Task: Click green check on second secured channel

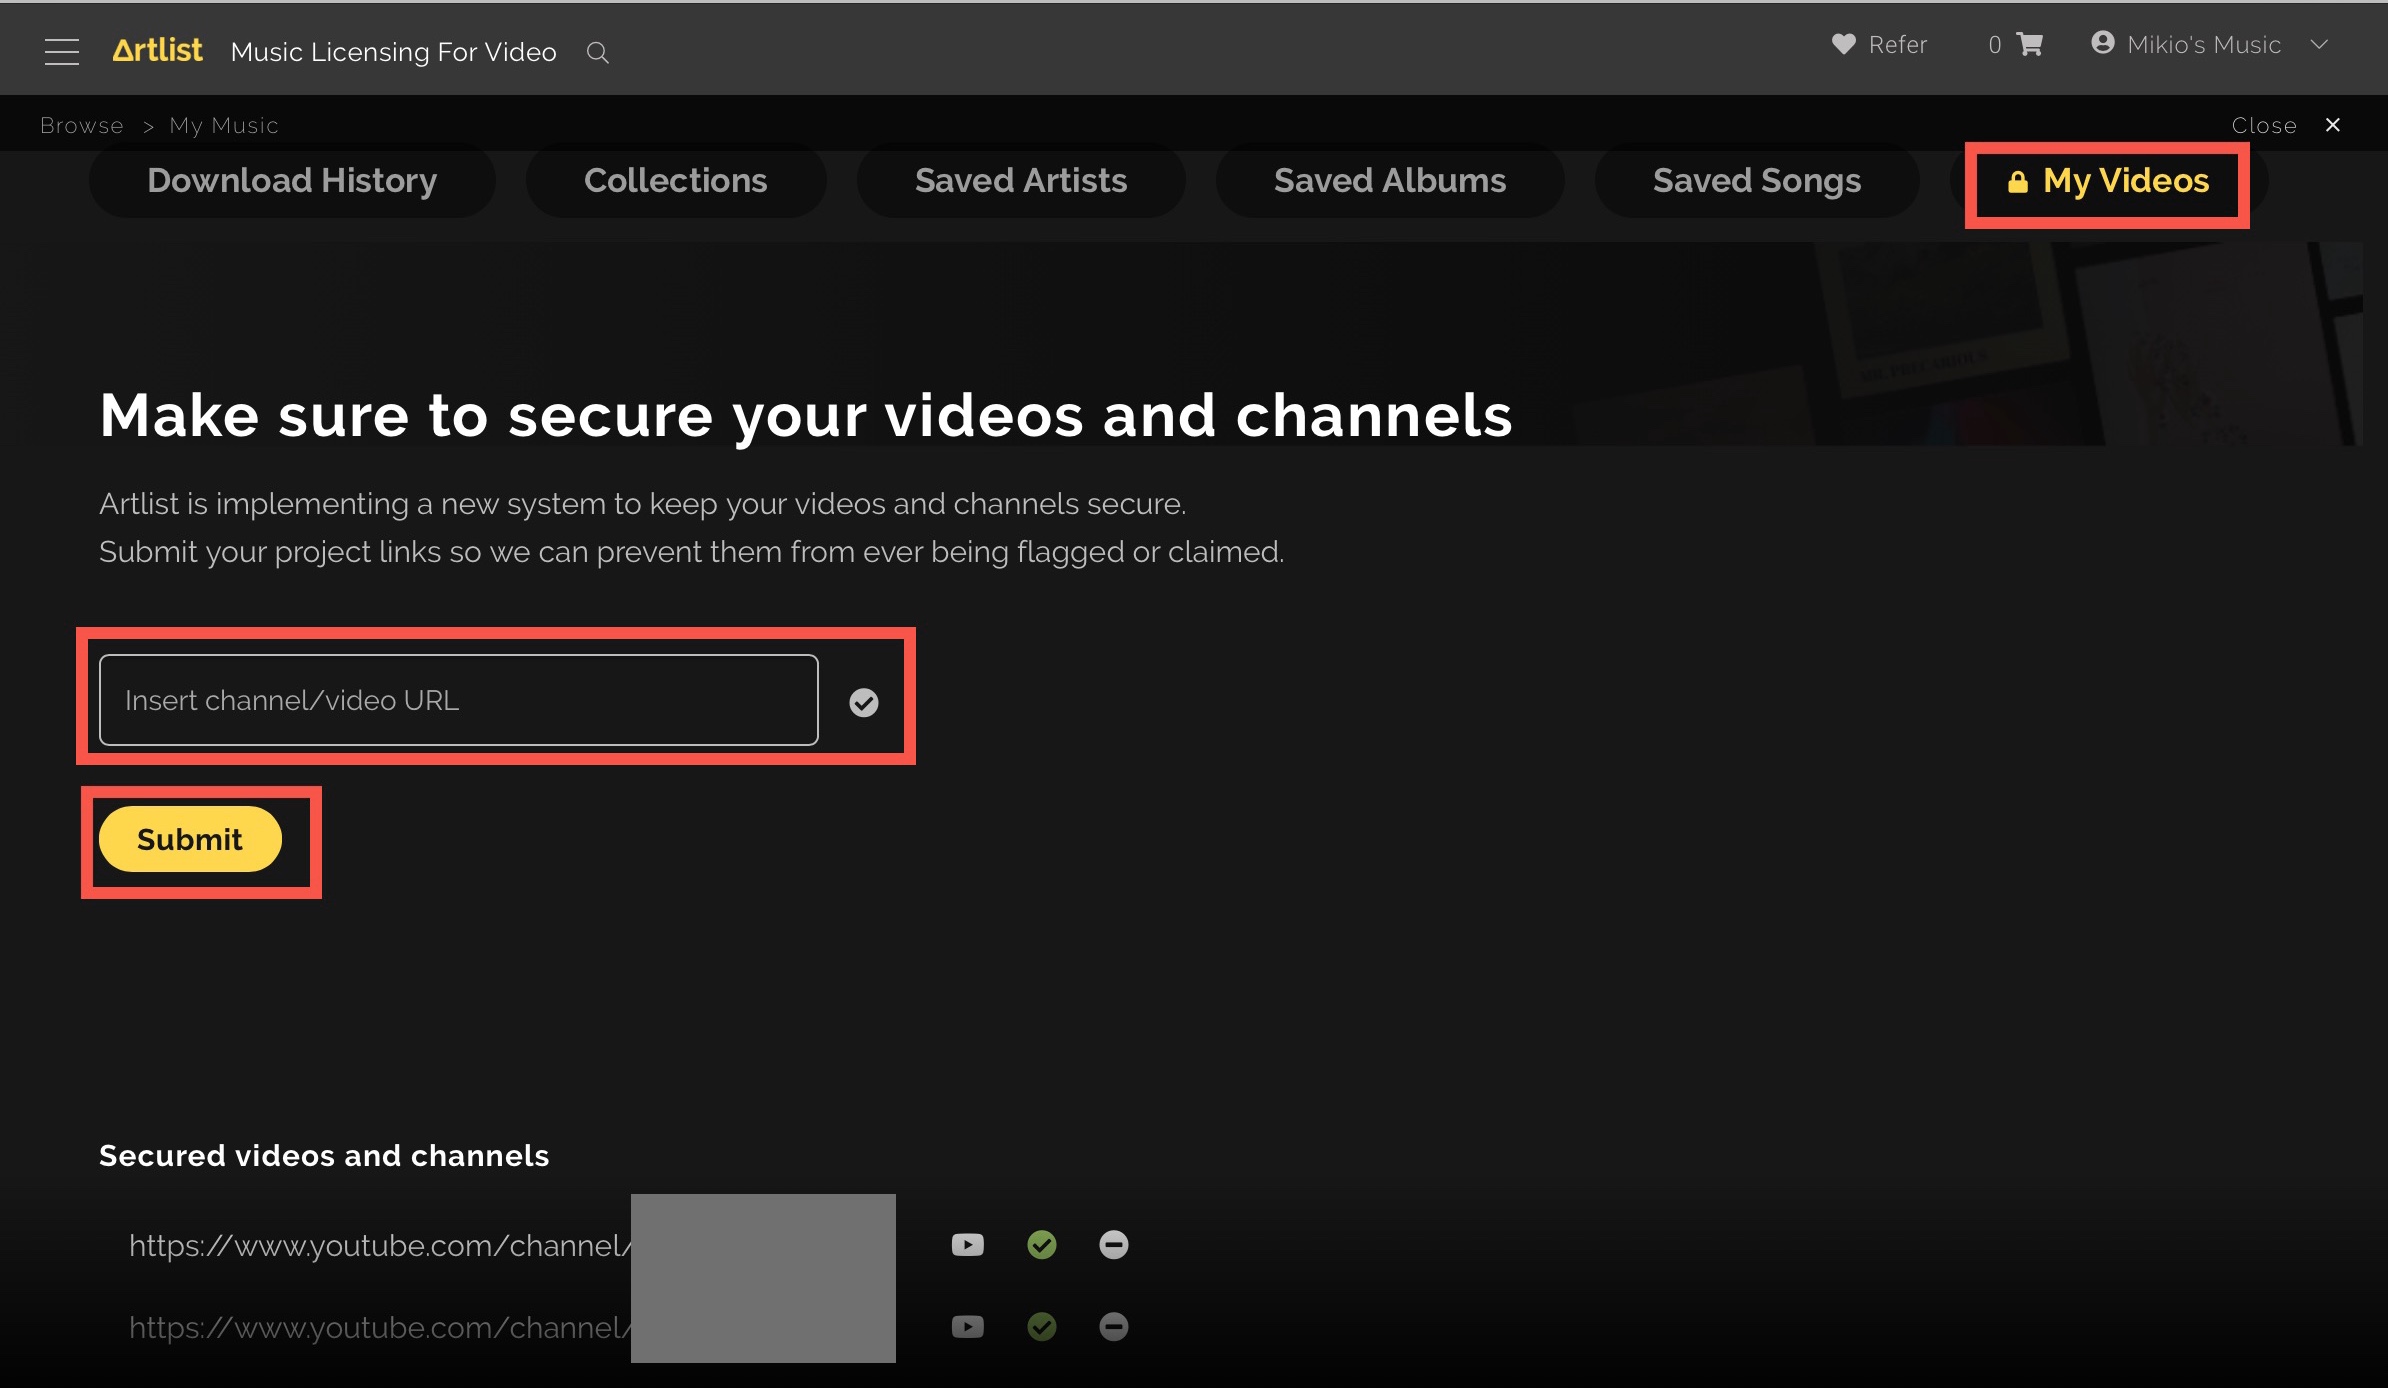Action: (x=1042, y=1327)
